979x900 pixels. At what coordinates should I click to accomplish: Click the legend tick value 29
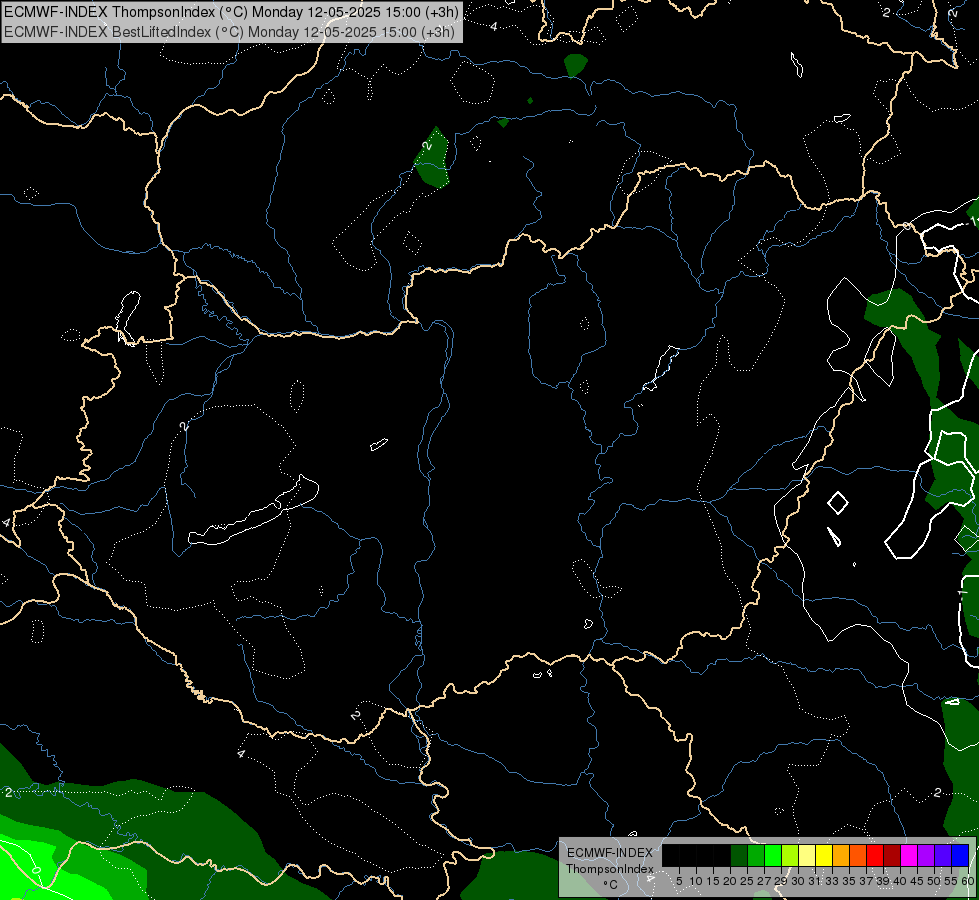click(781, 881)
